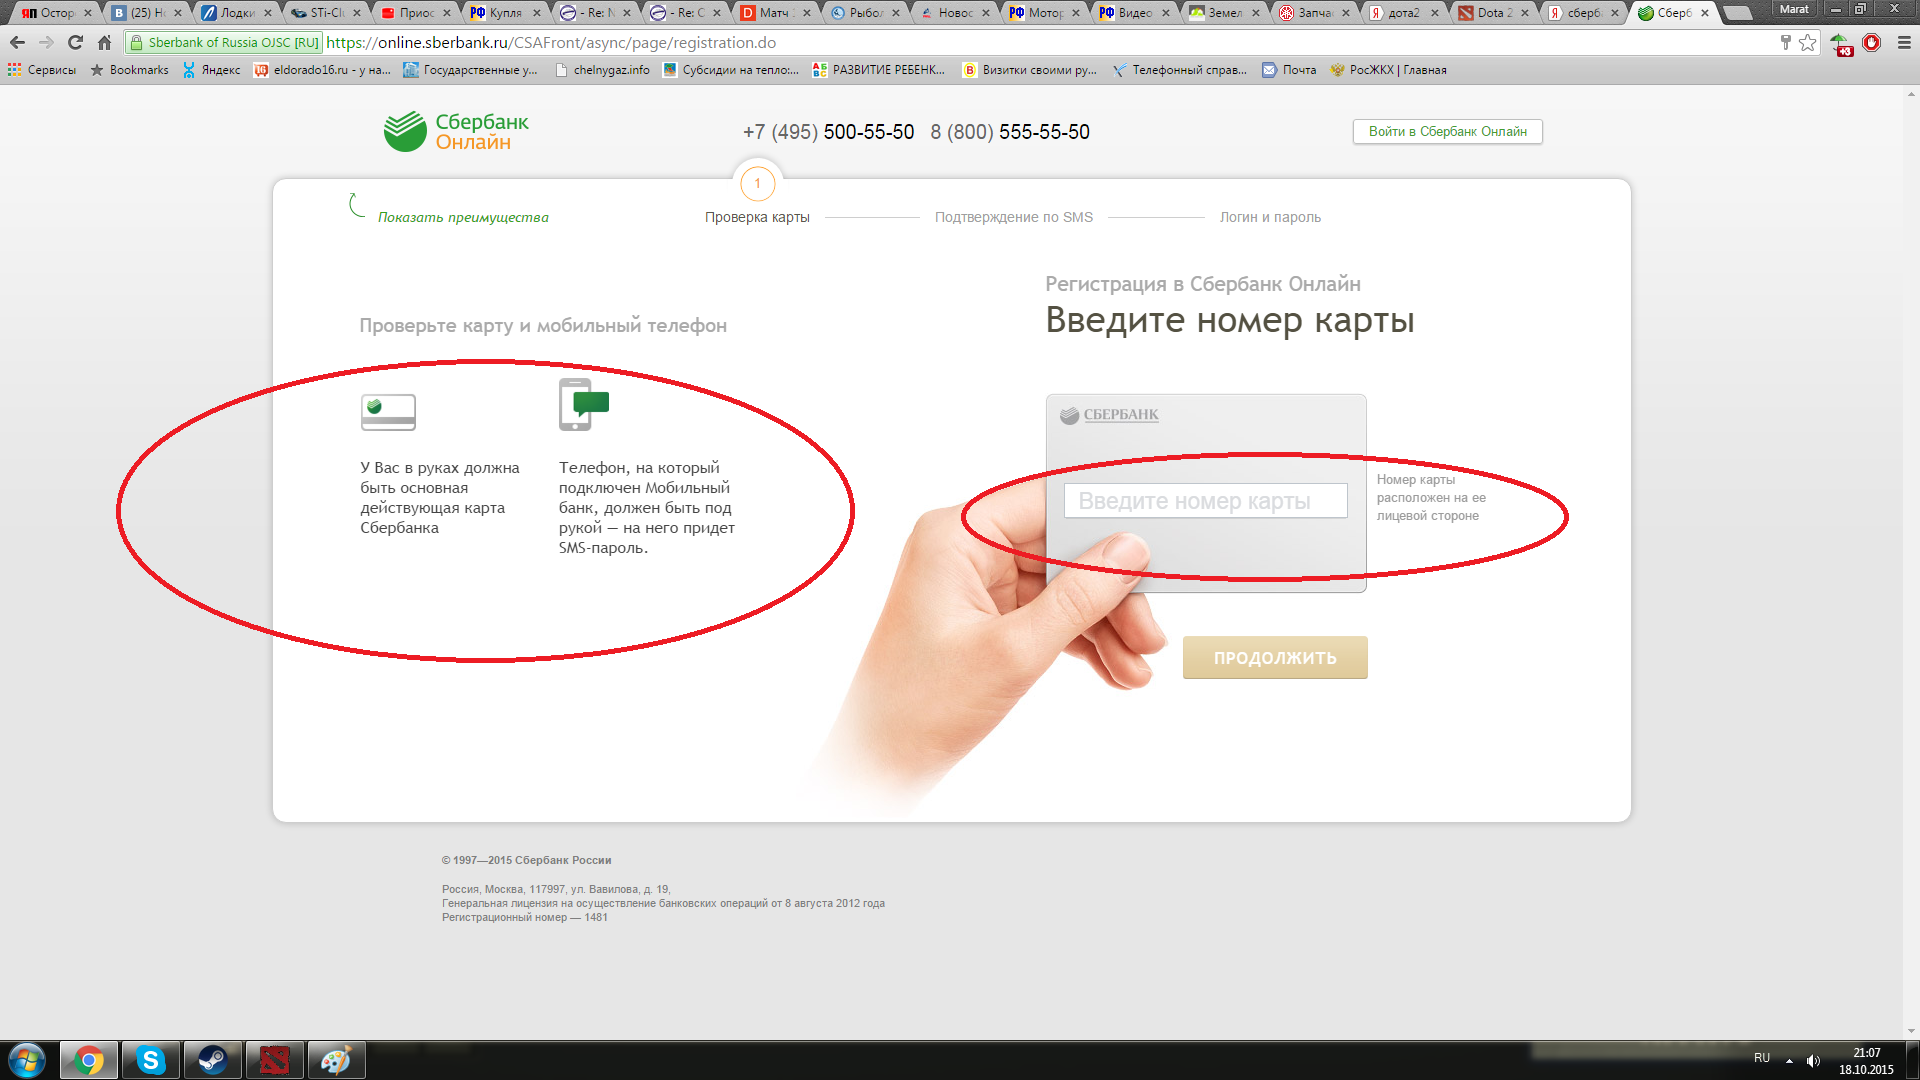Screen dimensions: 1920x1080
Task: Click the phone number +7 (495) 500-55-50
Action: point(828,132)
